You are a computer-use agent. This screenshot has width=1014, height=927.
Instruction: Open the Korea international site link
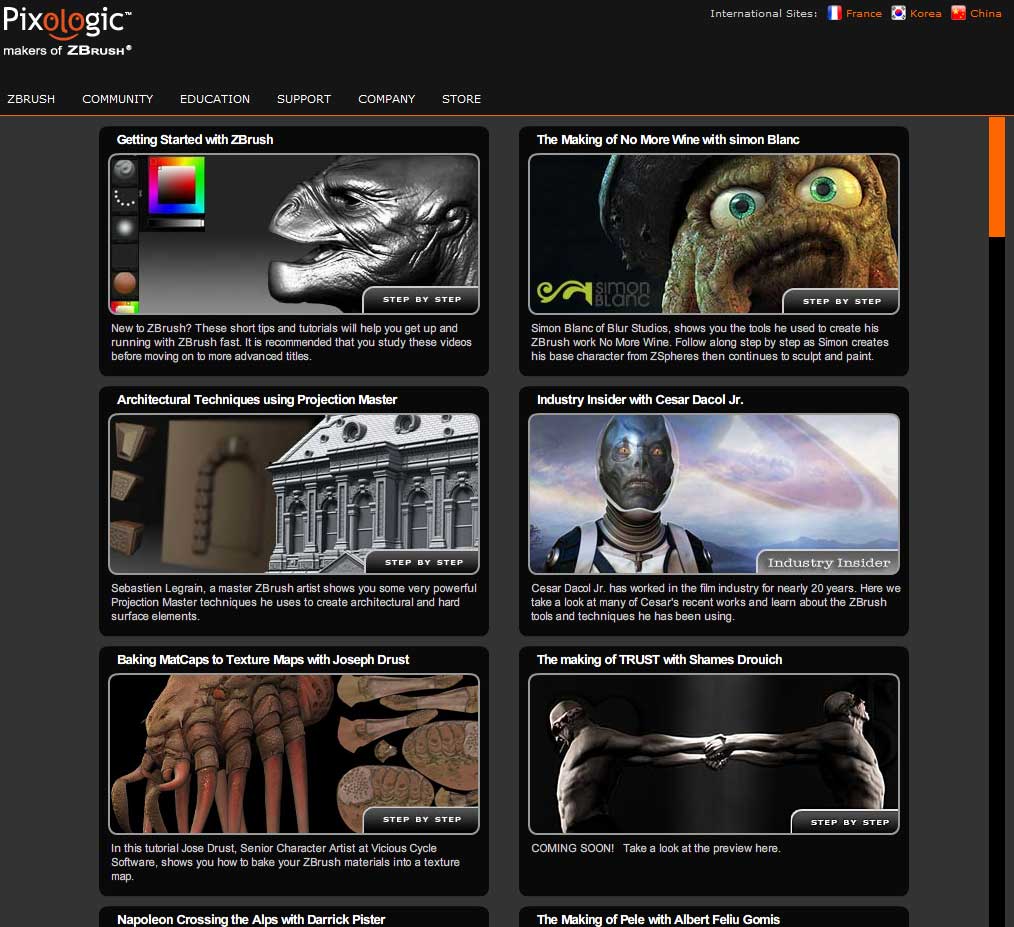925,14
